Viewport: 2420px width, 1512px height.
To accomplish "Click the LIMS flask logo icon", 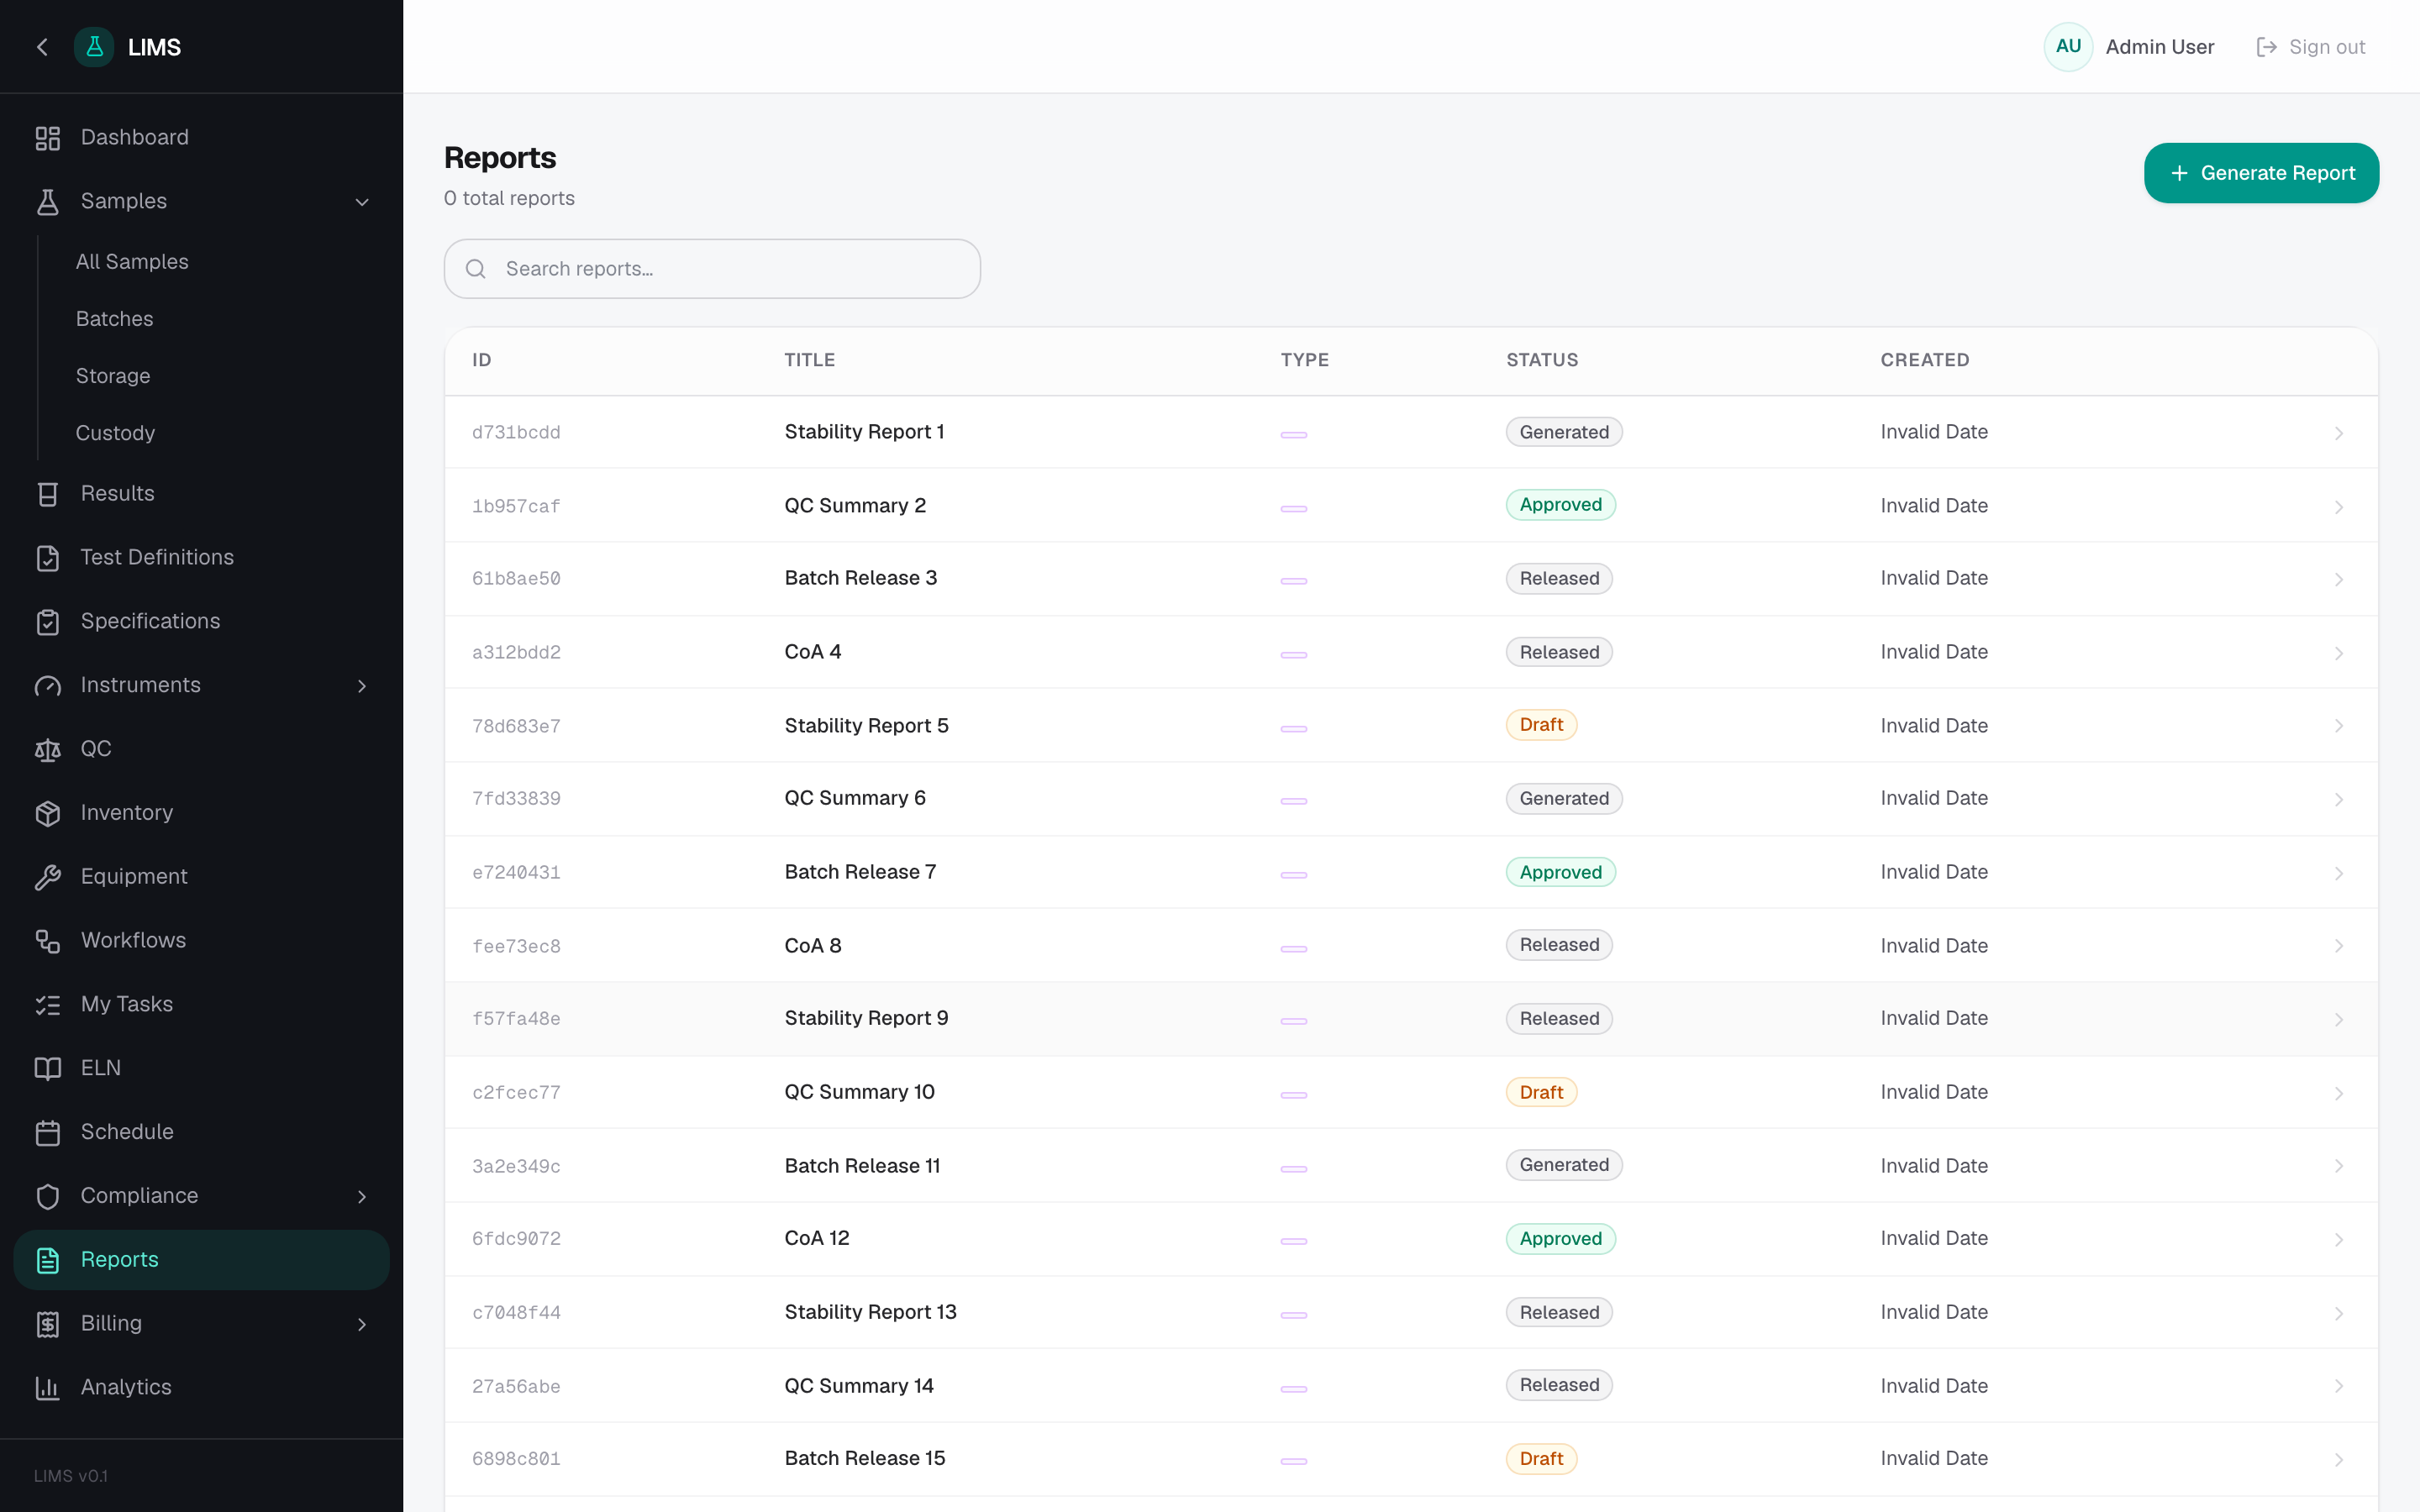I will pyautogui.click(x=94, y=47).
